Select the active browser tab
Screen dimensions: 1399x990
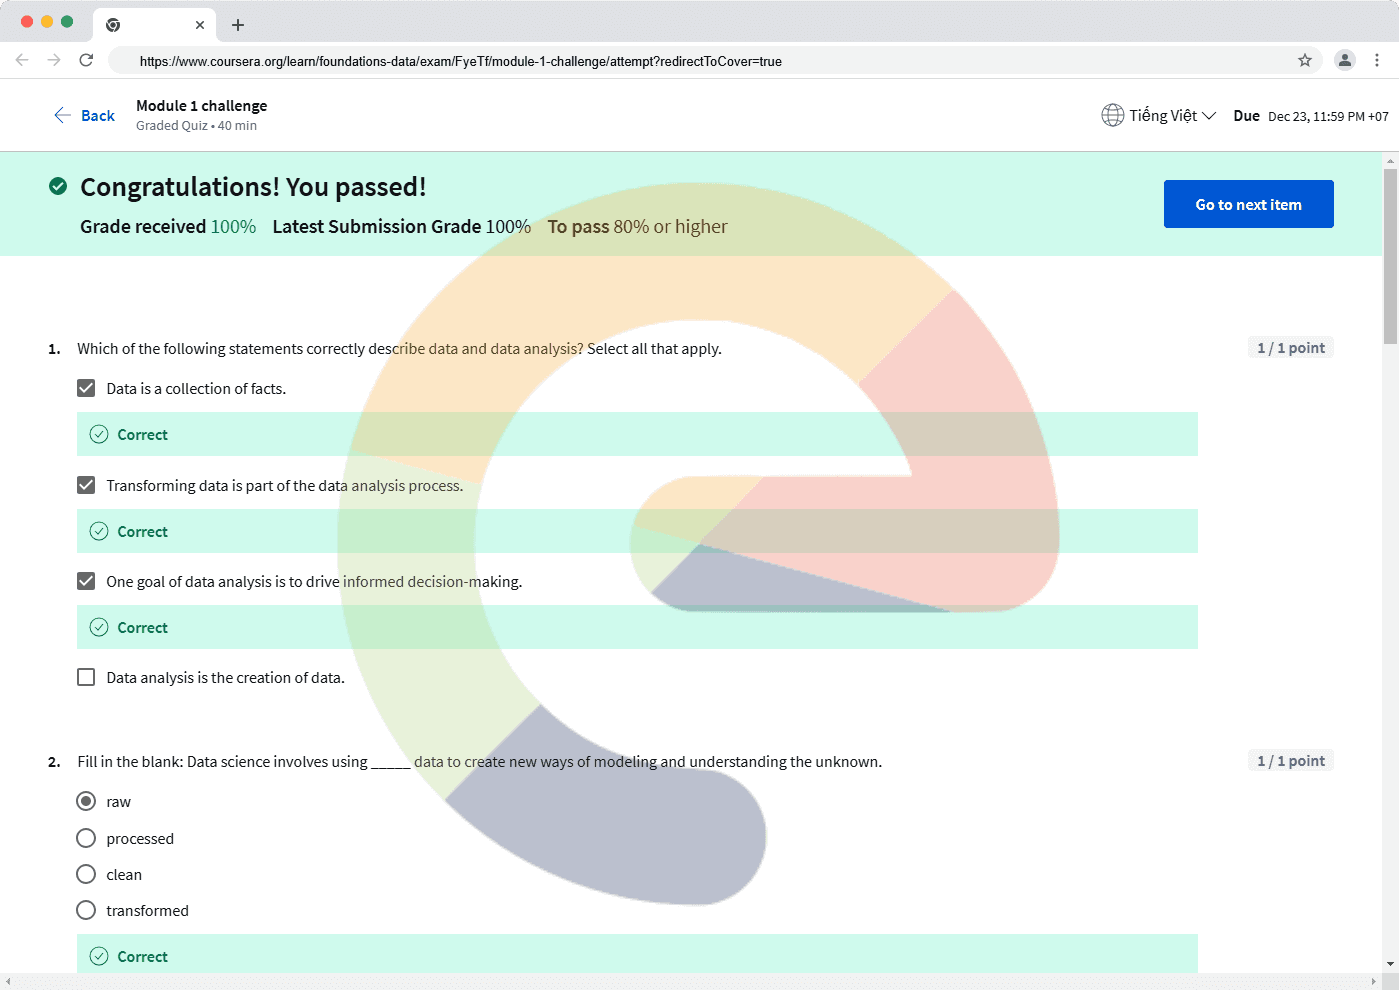pos(155,25)
